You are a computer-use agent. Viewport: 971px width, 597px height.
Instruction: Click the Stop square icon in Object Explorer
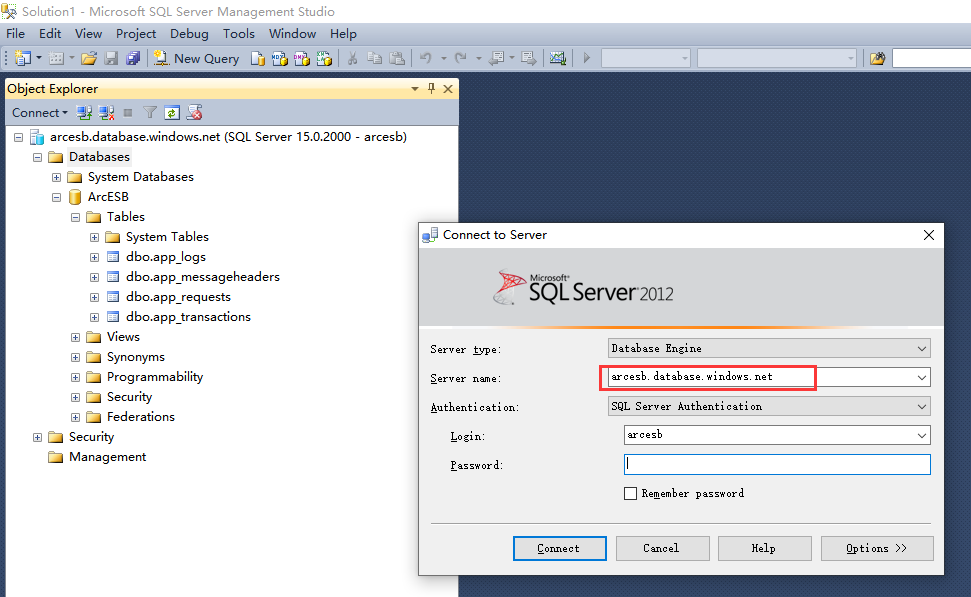128,113
